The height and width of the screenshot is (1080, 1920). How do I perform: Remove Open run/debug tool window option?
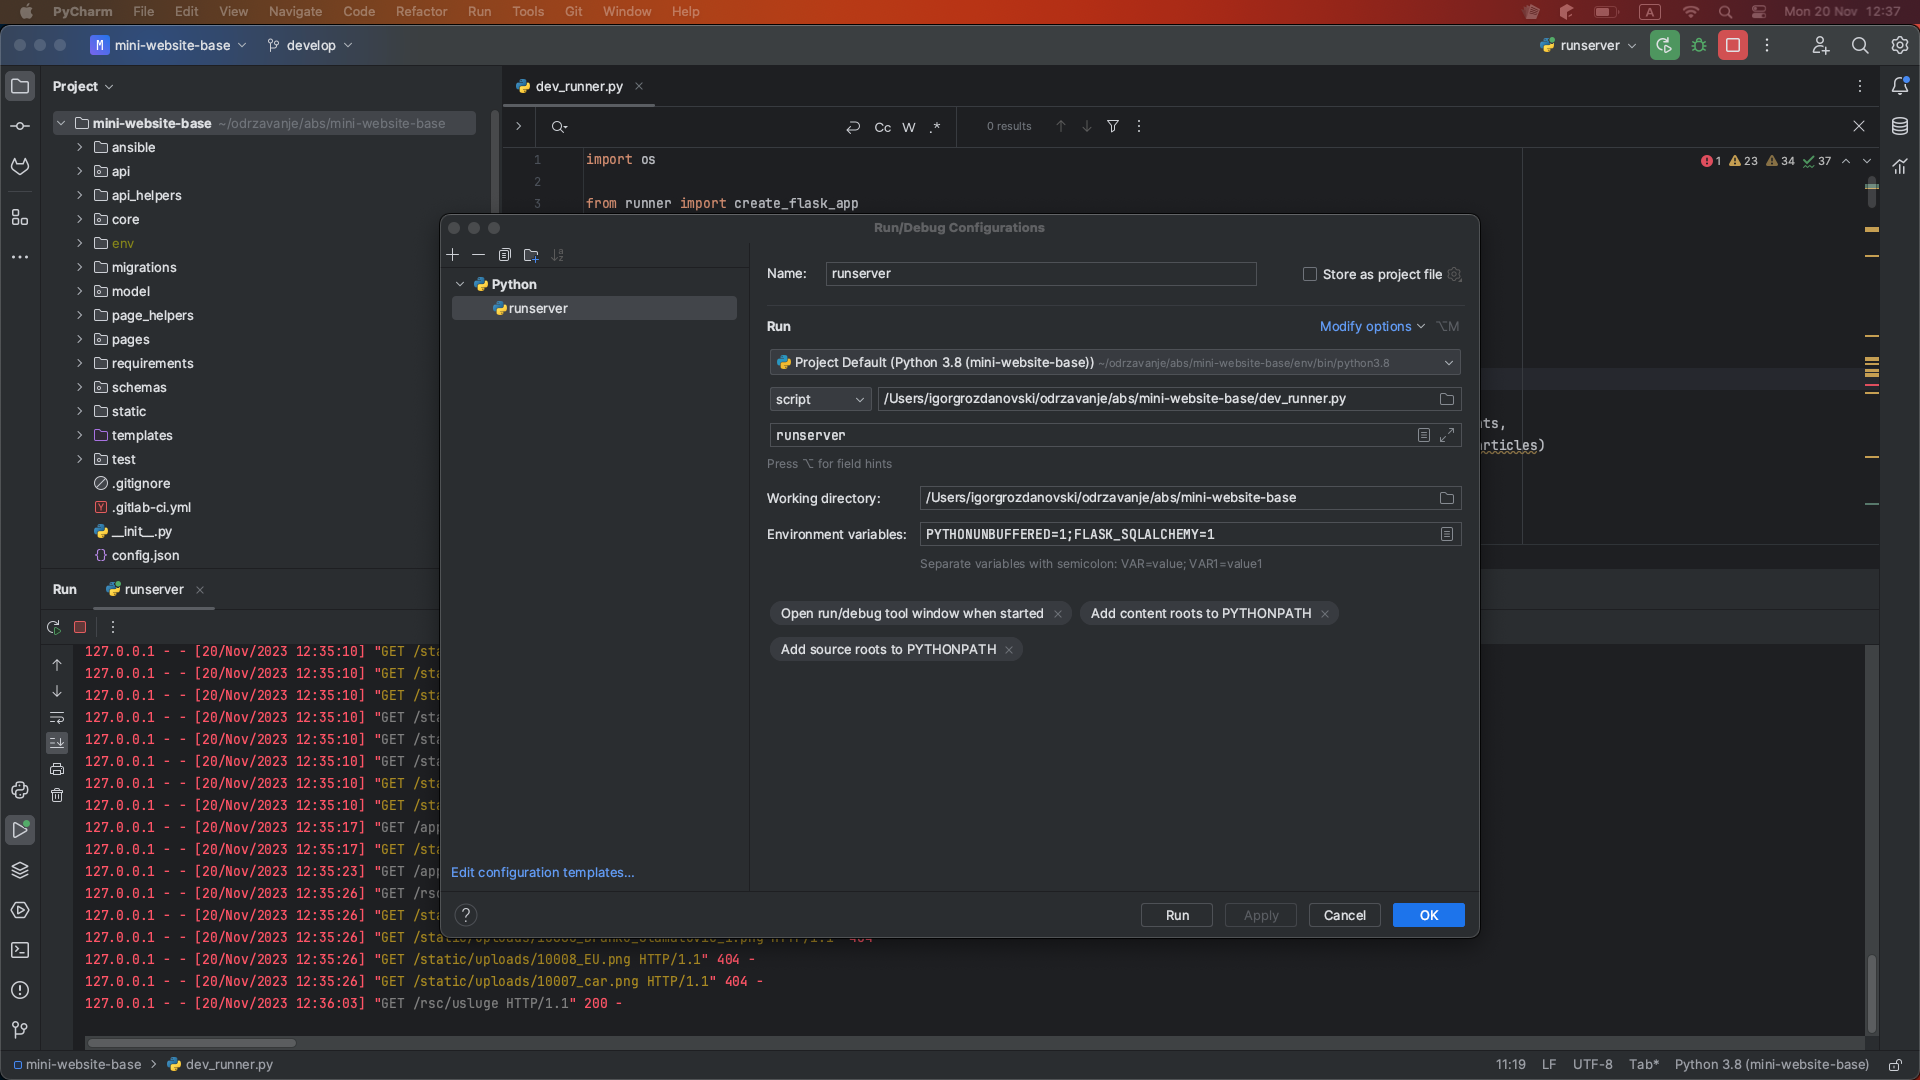1058,614
